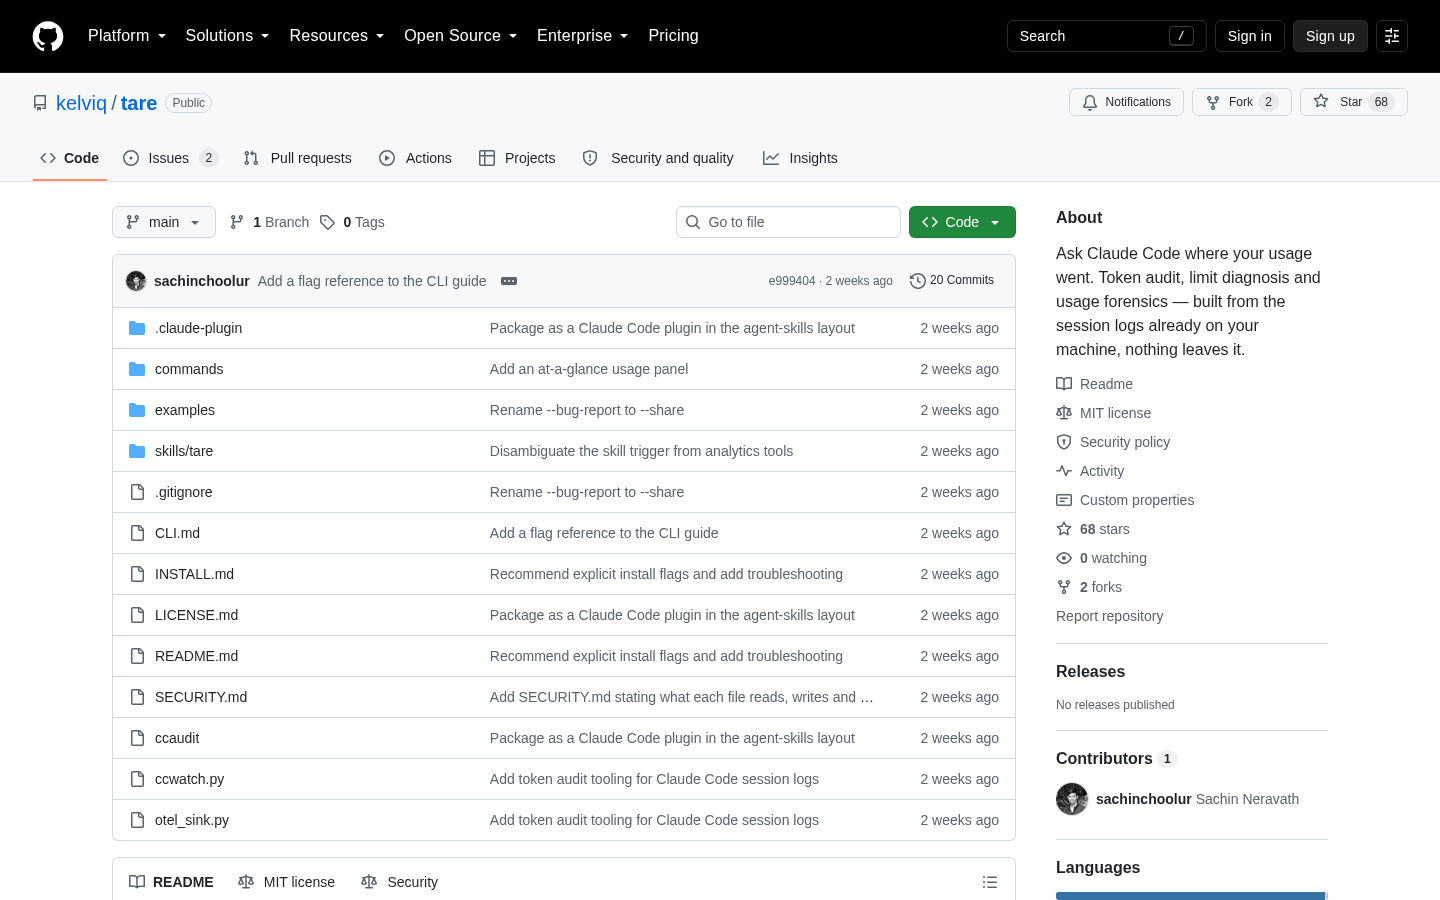Click the Notifications bell button
The height and width of the screenshot is (900, 1440).
coord(1126,102)
